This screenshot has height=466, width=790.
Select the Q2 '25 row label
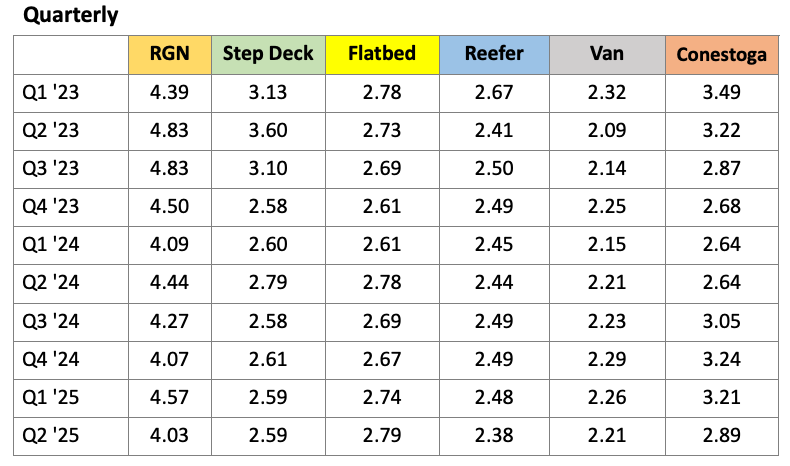pos(50,436)
